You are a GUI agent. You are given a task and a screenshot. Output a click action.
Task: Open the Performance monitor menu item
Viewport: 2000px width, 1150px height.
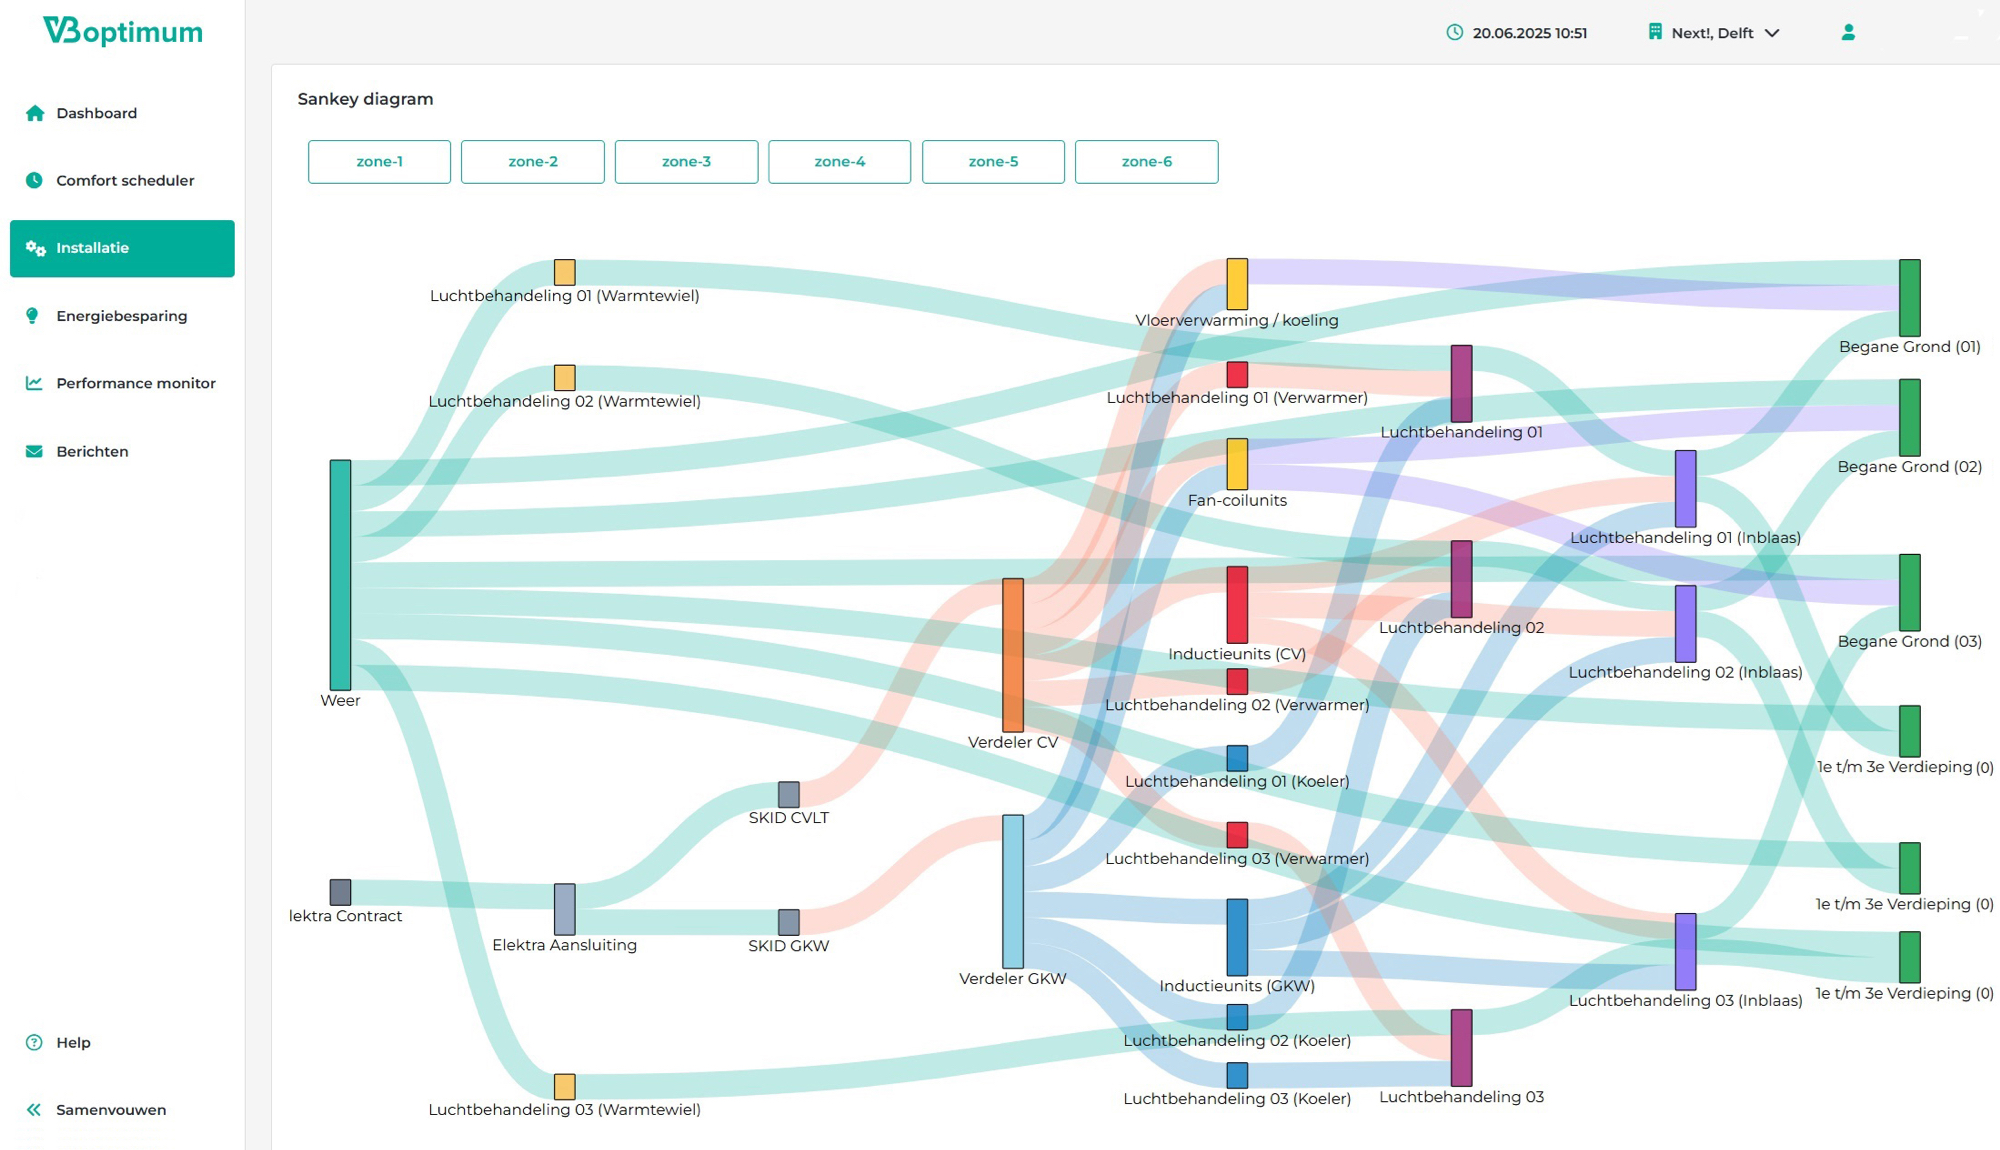tap(136, 383)
